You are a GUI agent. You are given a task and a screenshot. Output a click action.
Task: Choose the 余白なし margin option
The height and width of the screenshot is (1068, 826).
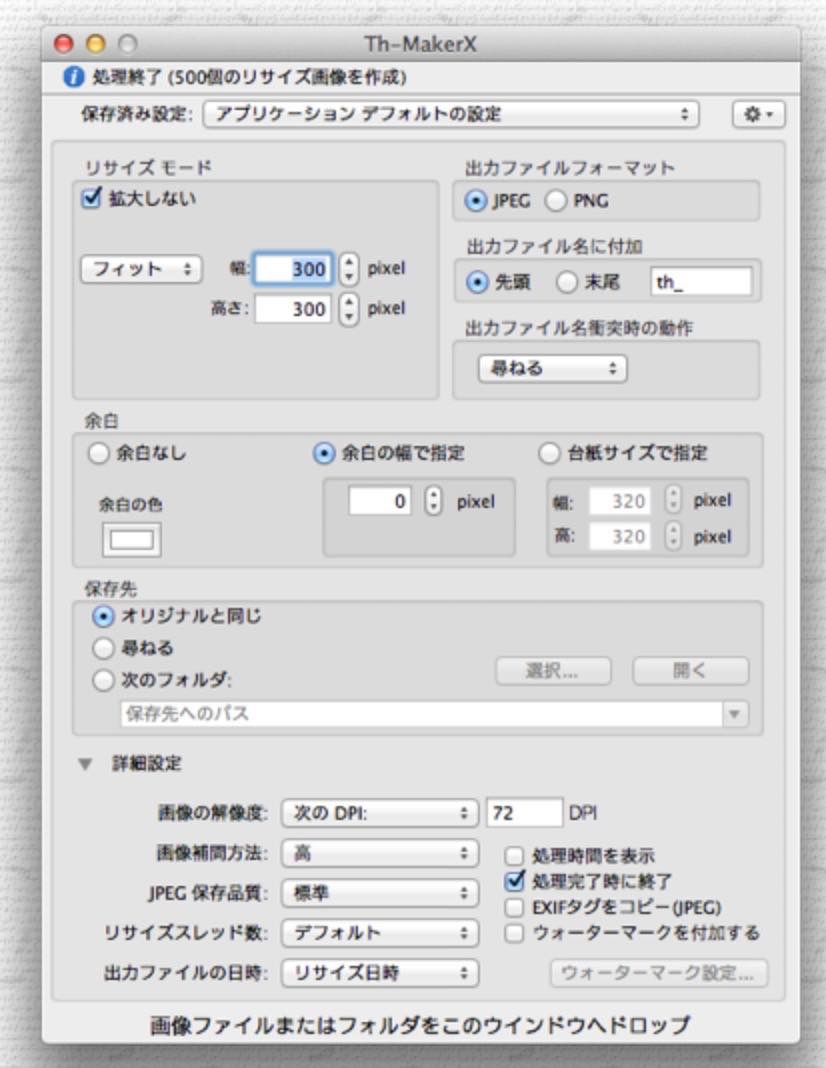tap(99, 453)
